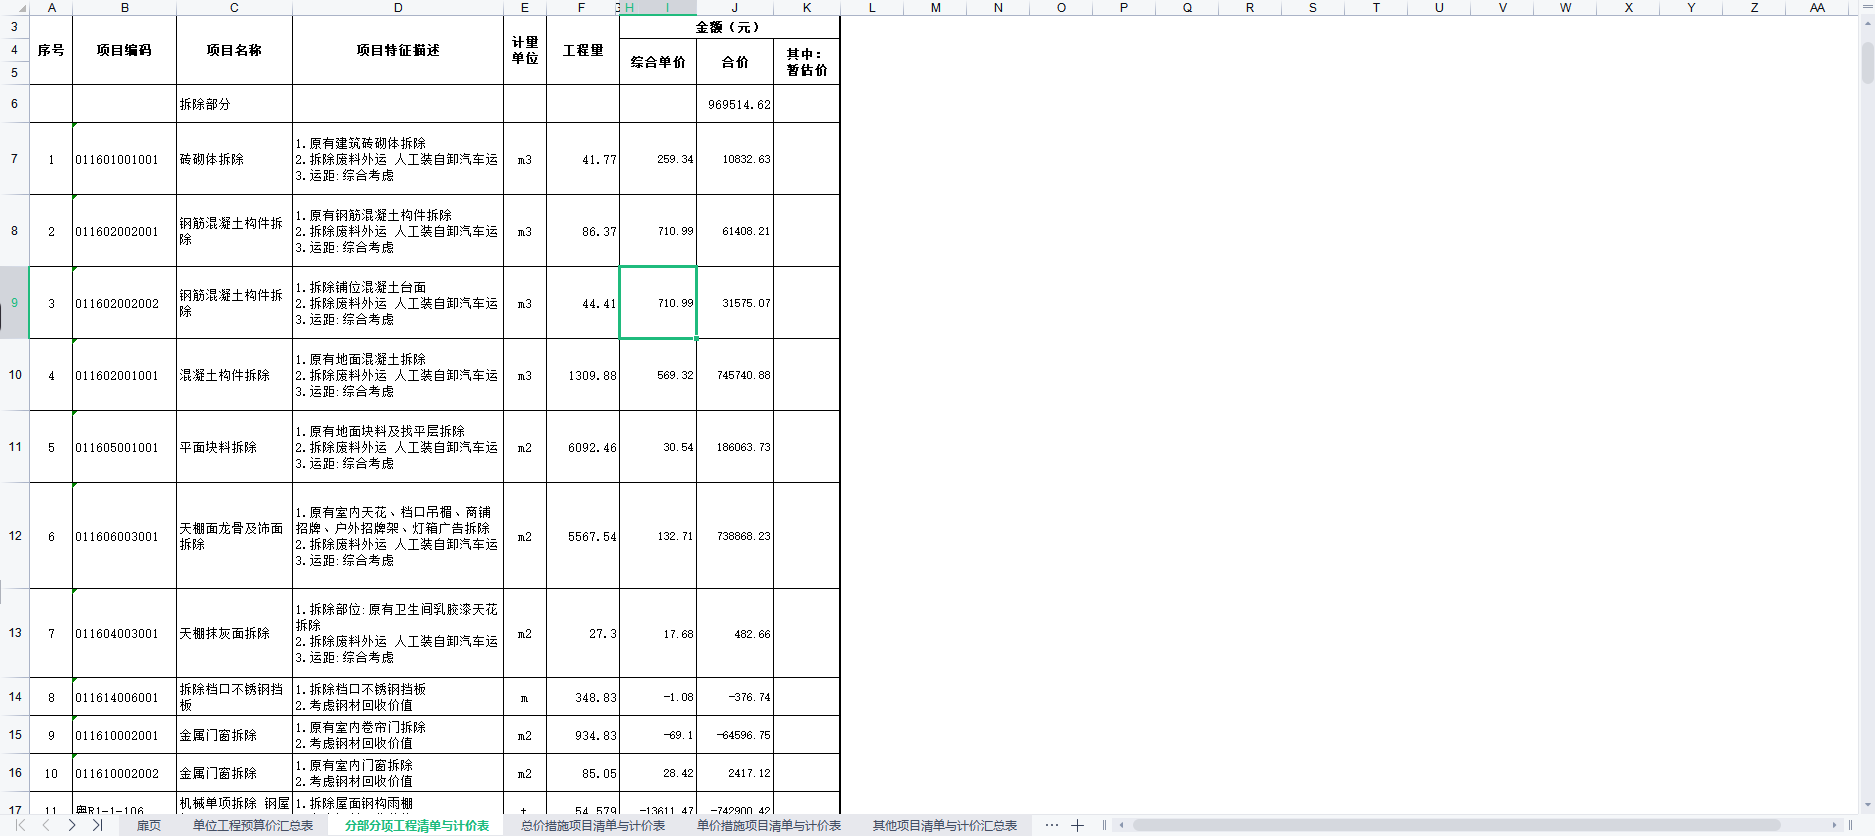This screenshot has height=836, width=1875.
Task: Select unit price cell 132.71
Action: [658, 536]
